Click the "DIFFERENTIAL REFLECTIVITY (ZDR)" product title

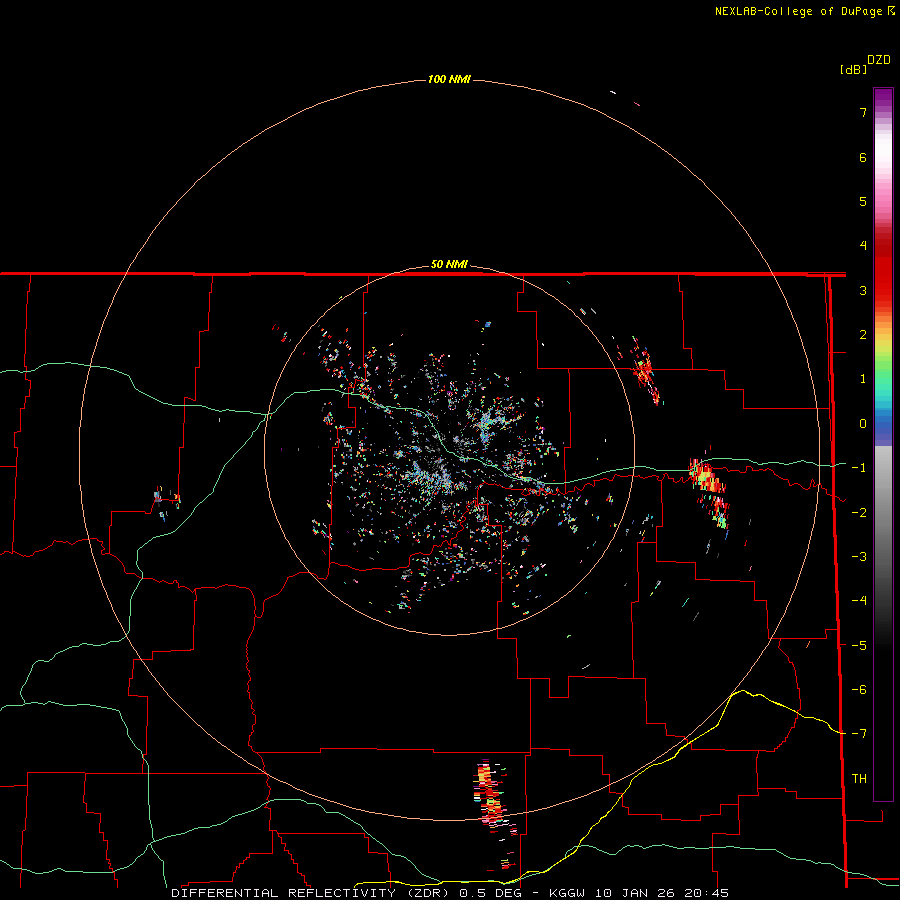(310, 893)
